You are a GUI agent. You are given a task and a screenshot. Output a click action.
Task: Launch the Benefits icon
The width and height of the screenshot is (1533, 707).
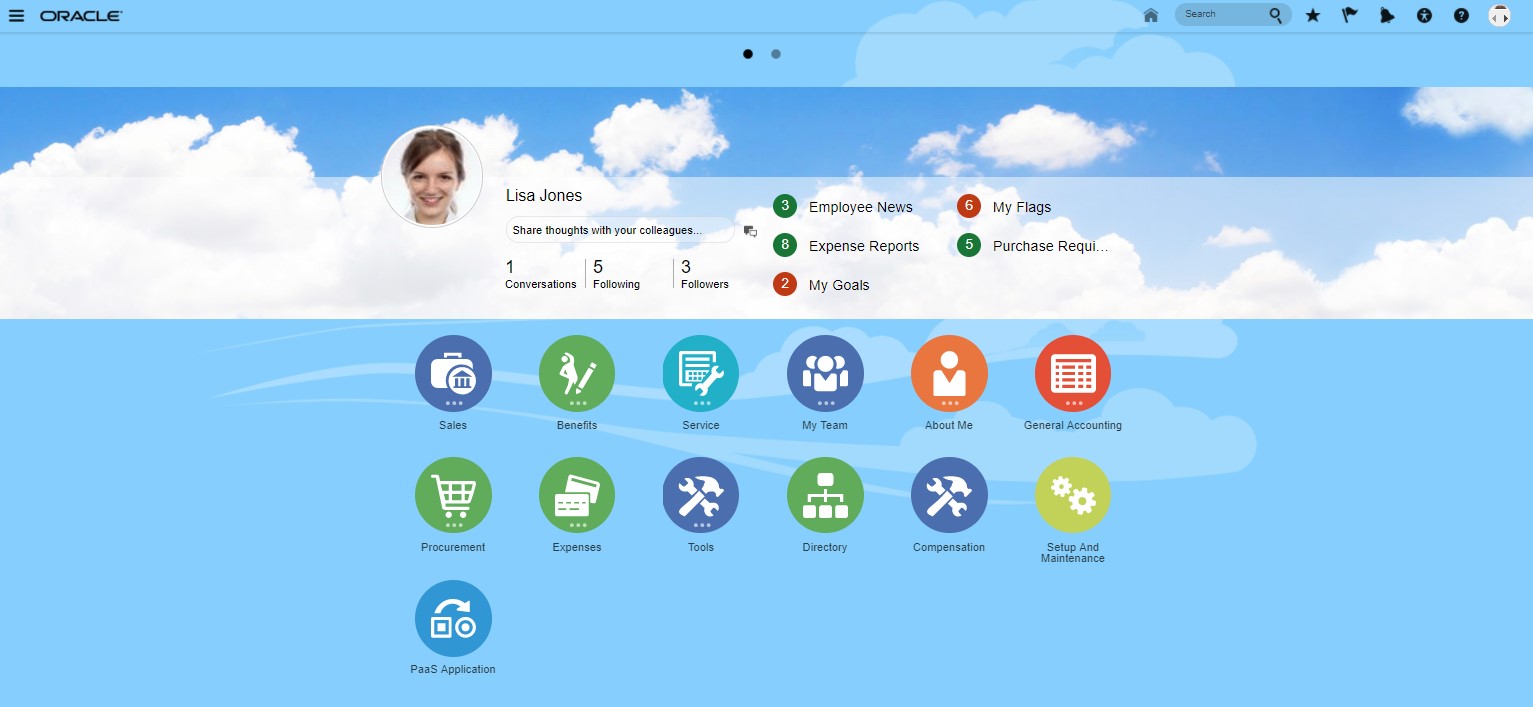(x=576, y=373)
